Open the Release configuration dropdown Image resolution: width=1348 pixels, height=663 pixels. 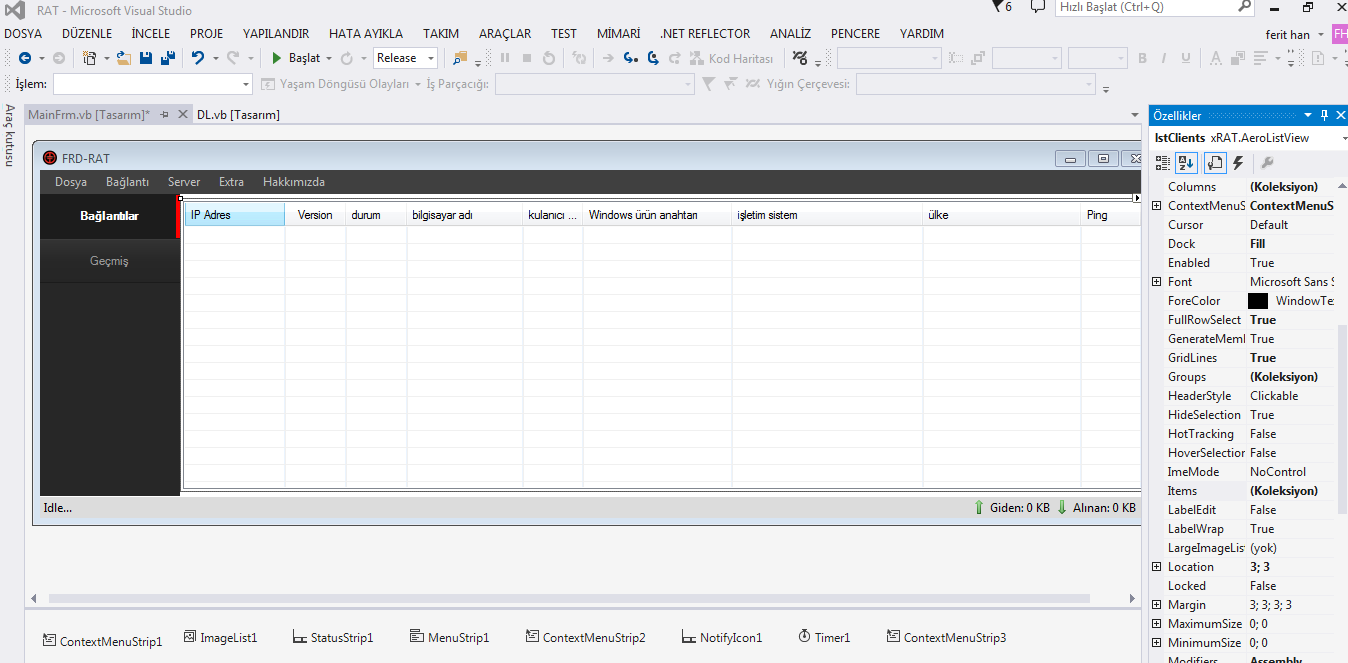(x=406, y=58)
